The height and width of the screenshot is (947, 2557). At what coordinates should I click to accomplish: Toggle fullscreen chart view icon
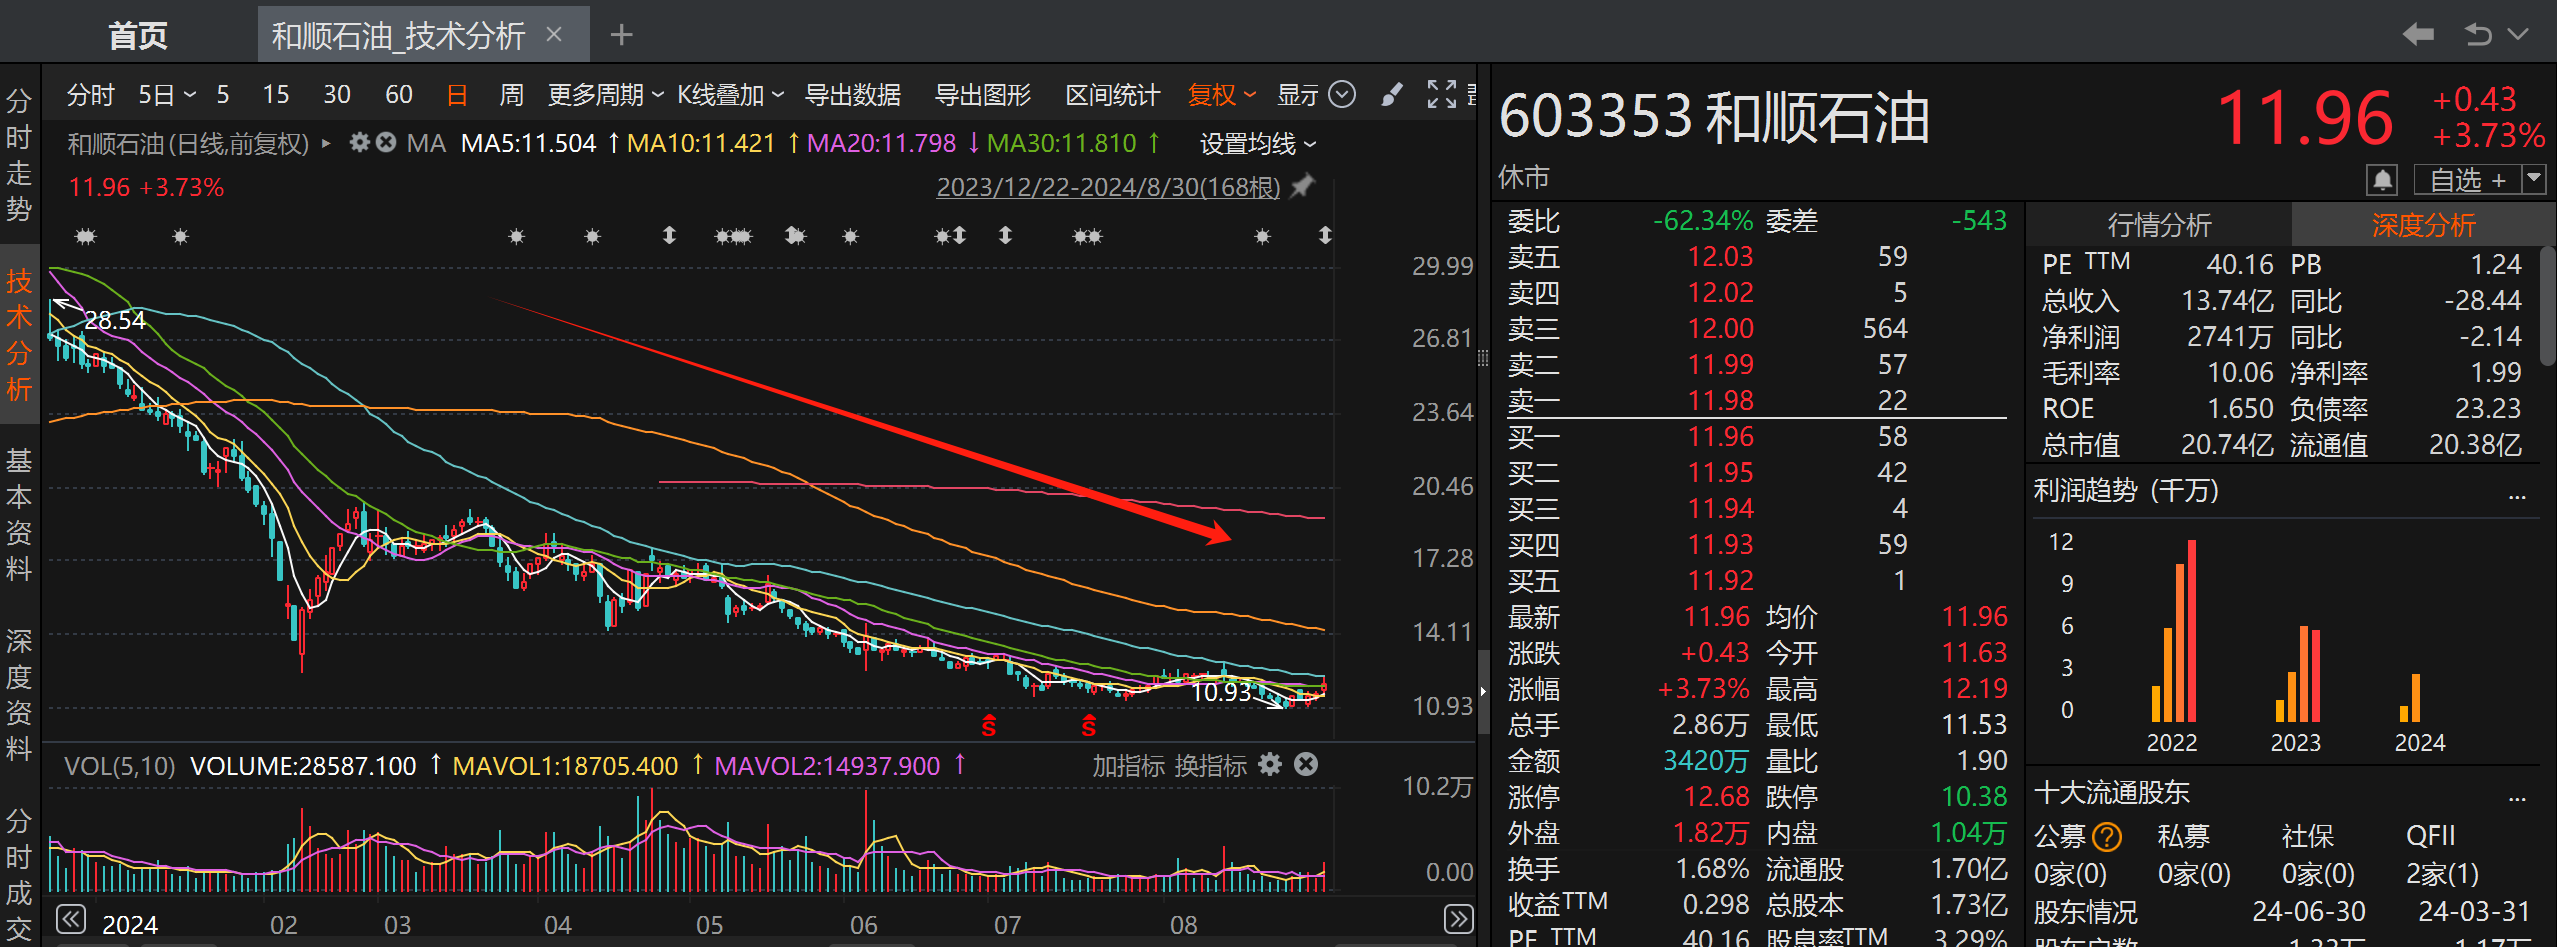pyautogui.click(x=1441, y=94)
